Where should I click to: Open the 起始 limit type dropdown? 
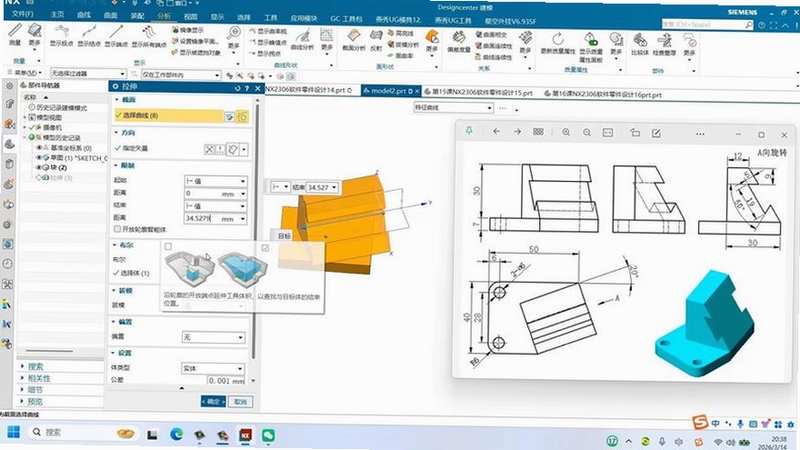[215, 181]
